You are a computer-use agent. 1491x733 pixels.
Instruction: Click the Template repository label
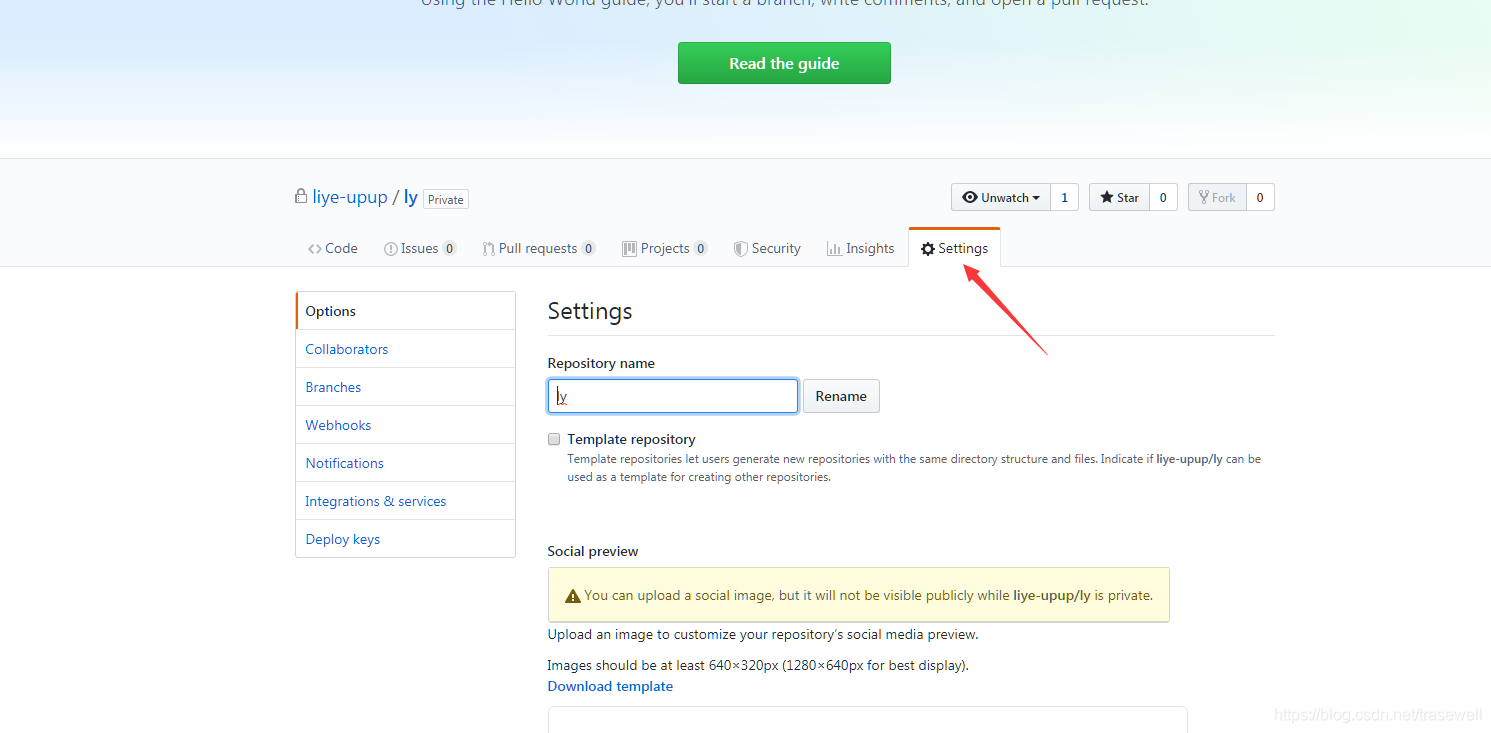click(x=631, y=439)
